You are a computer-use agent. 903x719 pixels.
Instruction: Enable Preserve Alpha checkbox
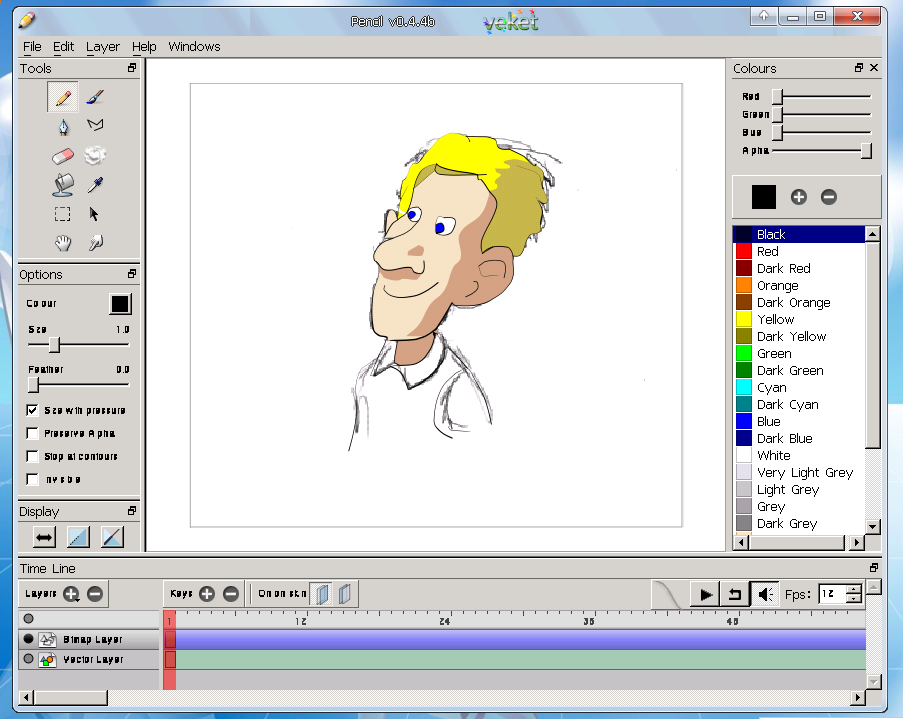[x=32, y=433]
